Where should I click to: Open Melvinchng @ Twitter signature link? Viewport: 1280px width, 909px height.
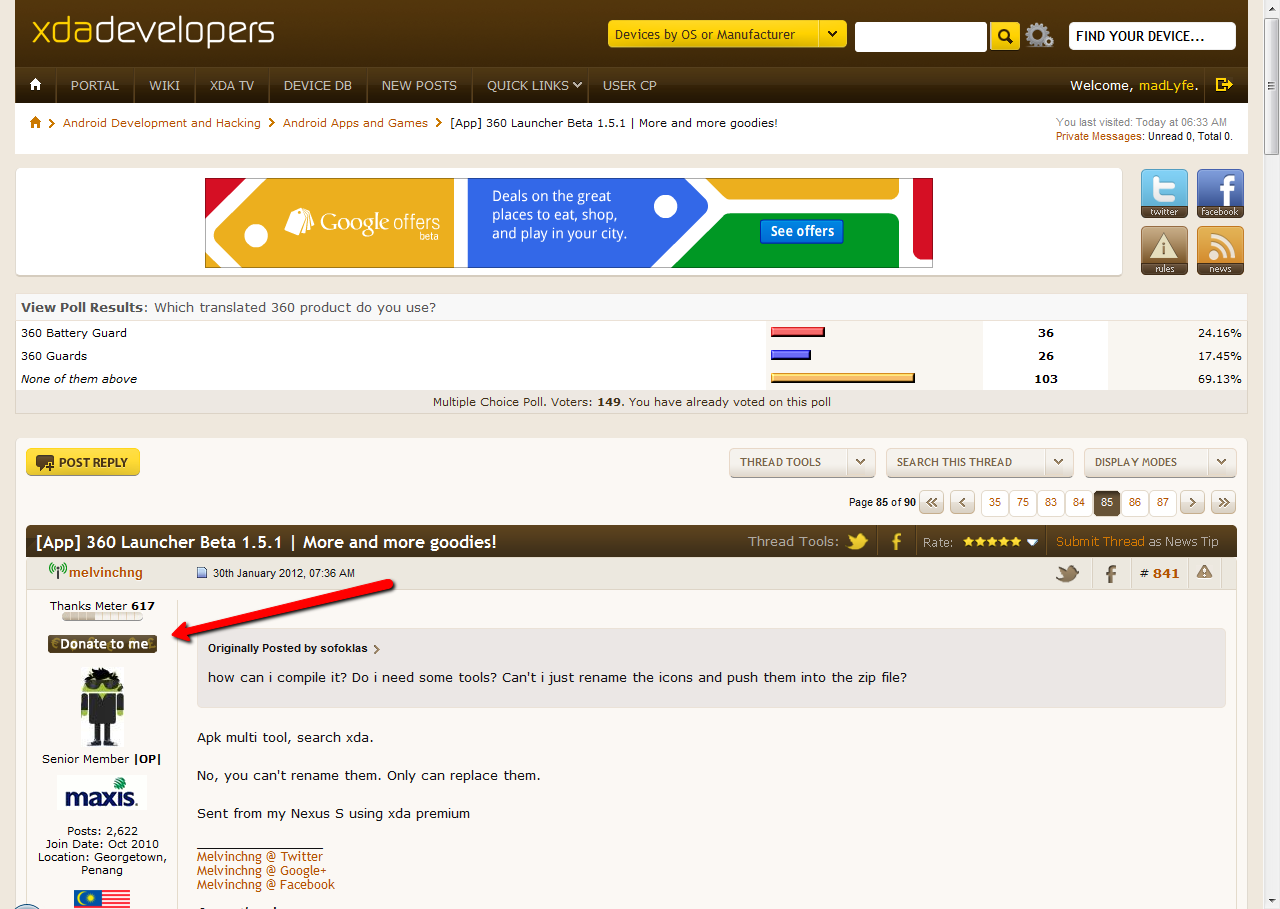(x=260, y=857)
